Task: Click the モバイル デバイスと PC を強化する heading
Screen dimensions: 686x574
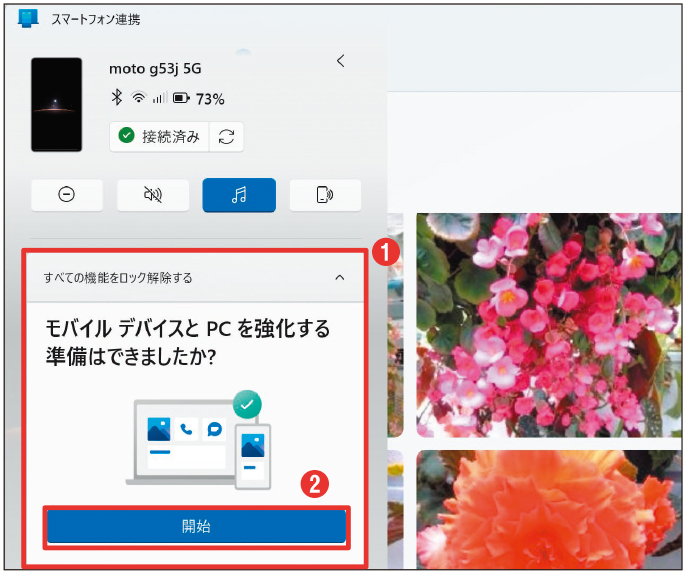Action: click(x=187, y=342)
